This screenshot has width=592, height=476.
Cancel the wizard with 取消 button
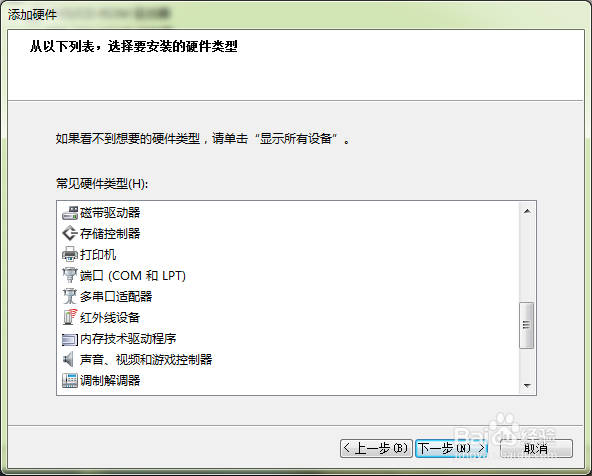coord(536,448)
